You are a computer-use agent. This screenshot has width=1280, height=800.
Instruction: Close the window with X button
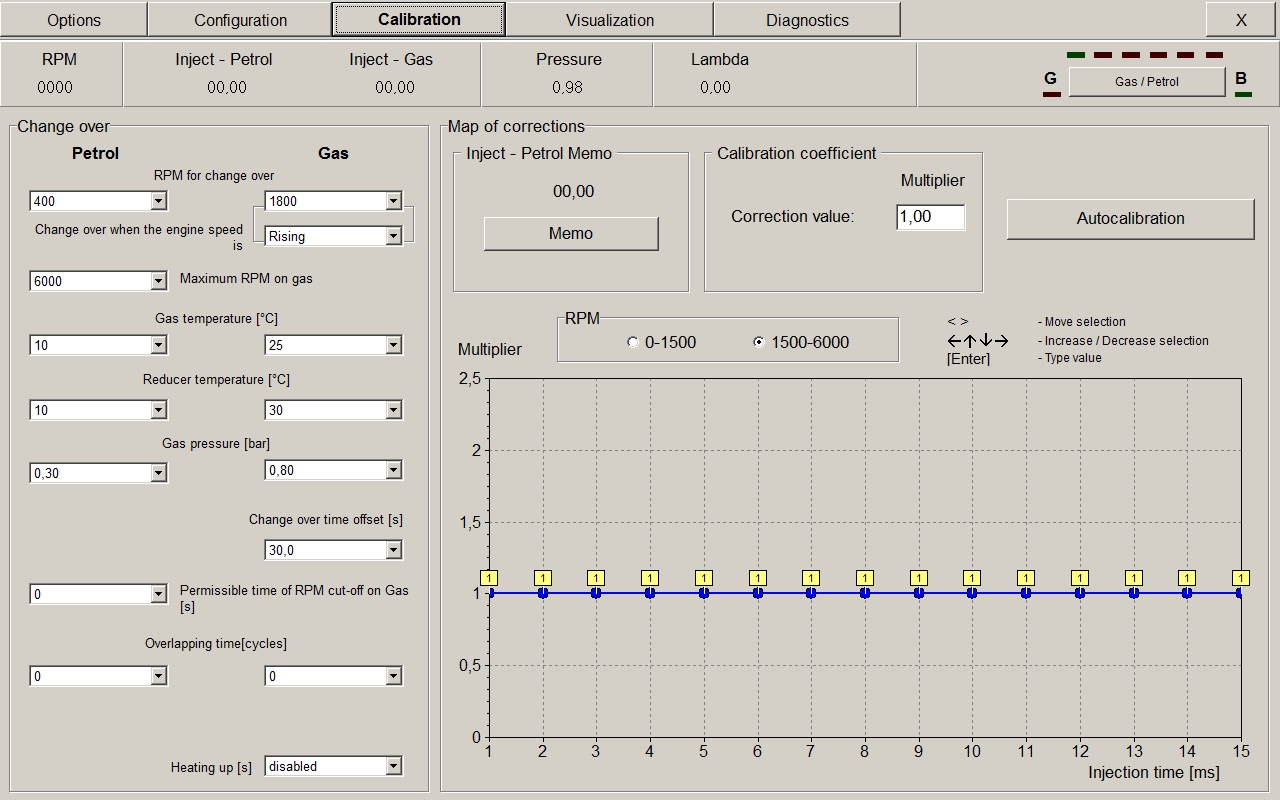[1240, 19]
